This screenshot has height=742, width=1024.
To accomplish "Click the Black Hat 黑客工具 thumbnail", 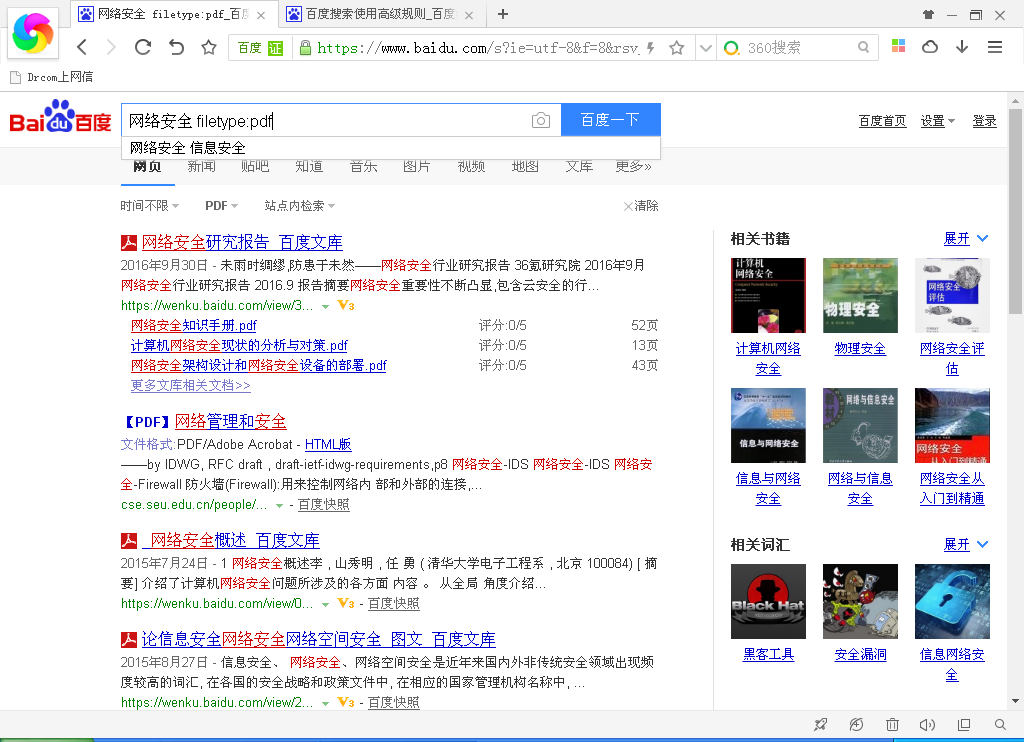I will pyautogui.click(x=768, y=602).
